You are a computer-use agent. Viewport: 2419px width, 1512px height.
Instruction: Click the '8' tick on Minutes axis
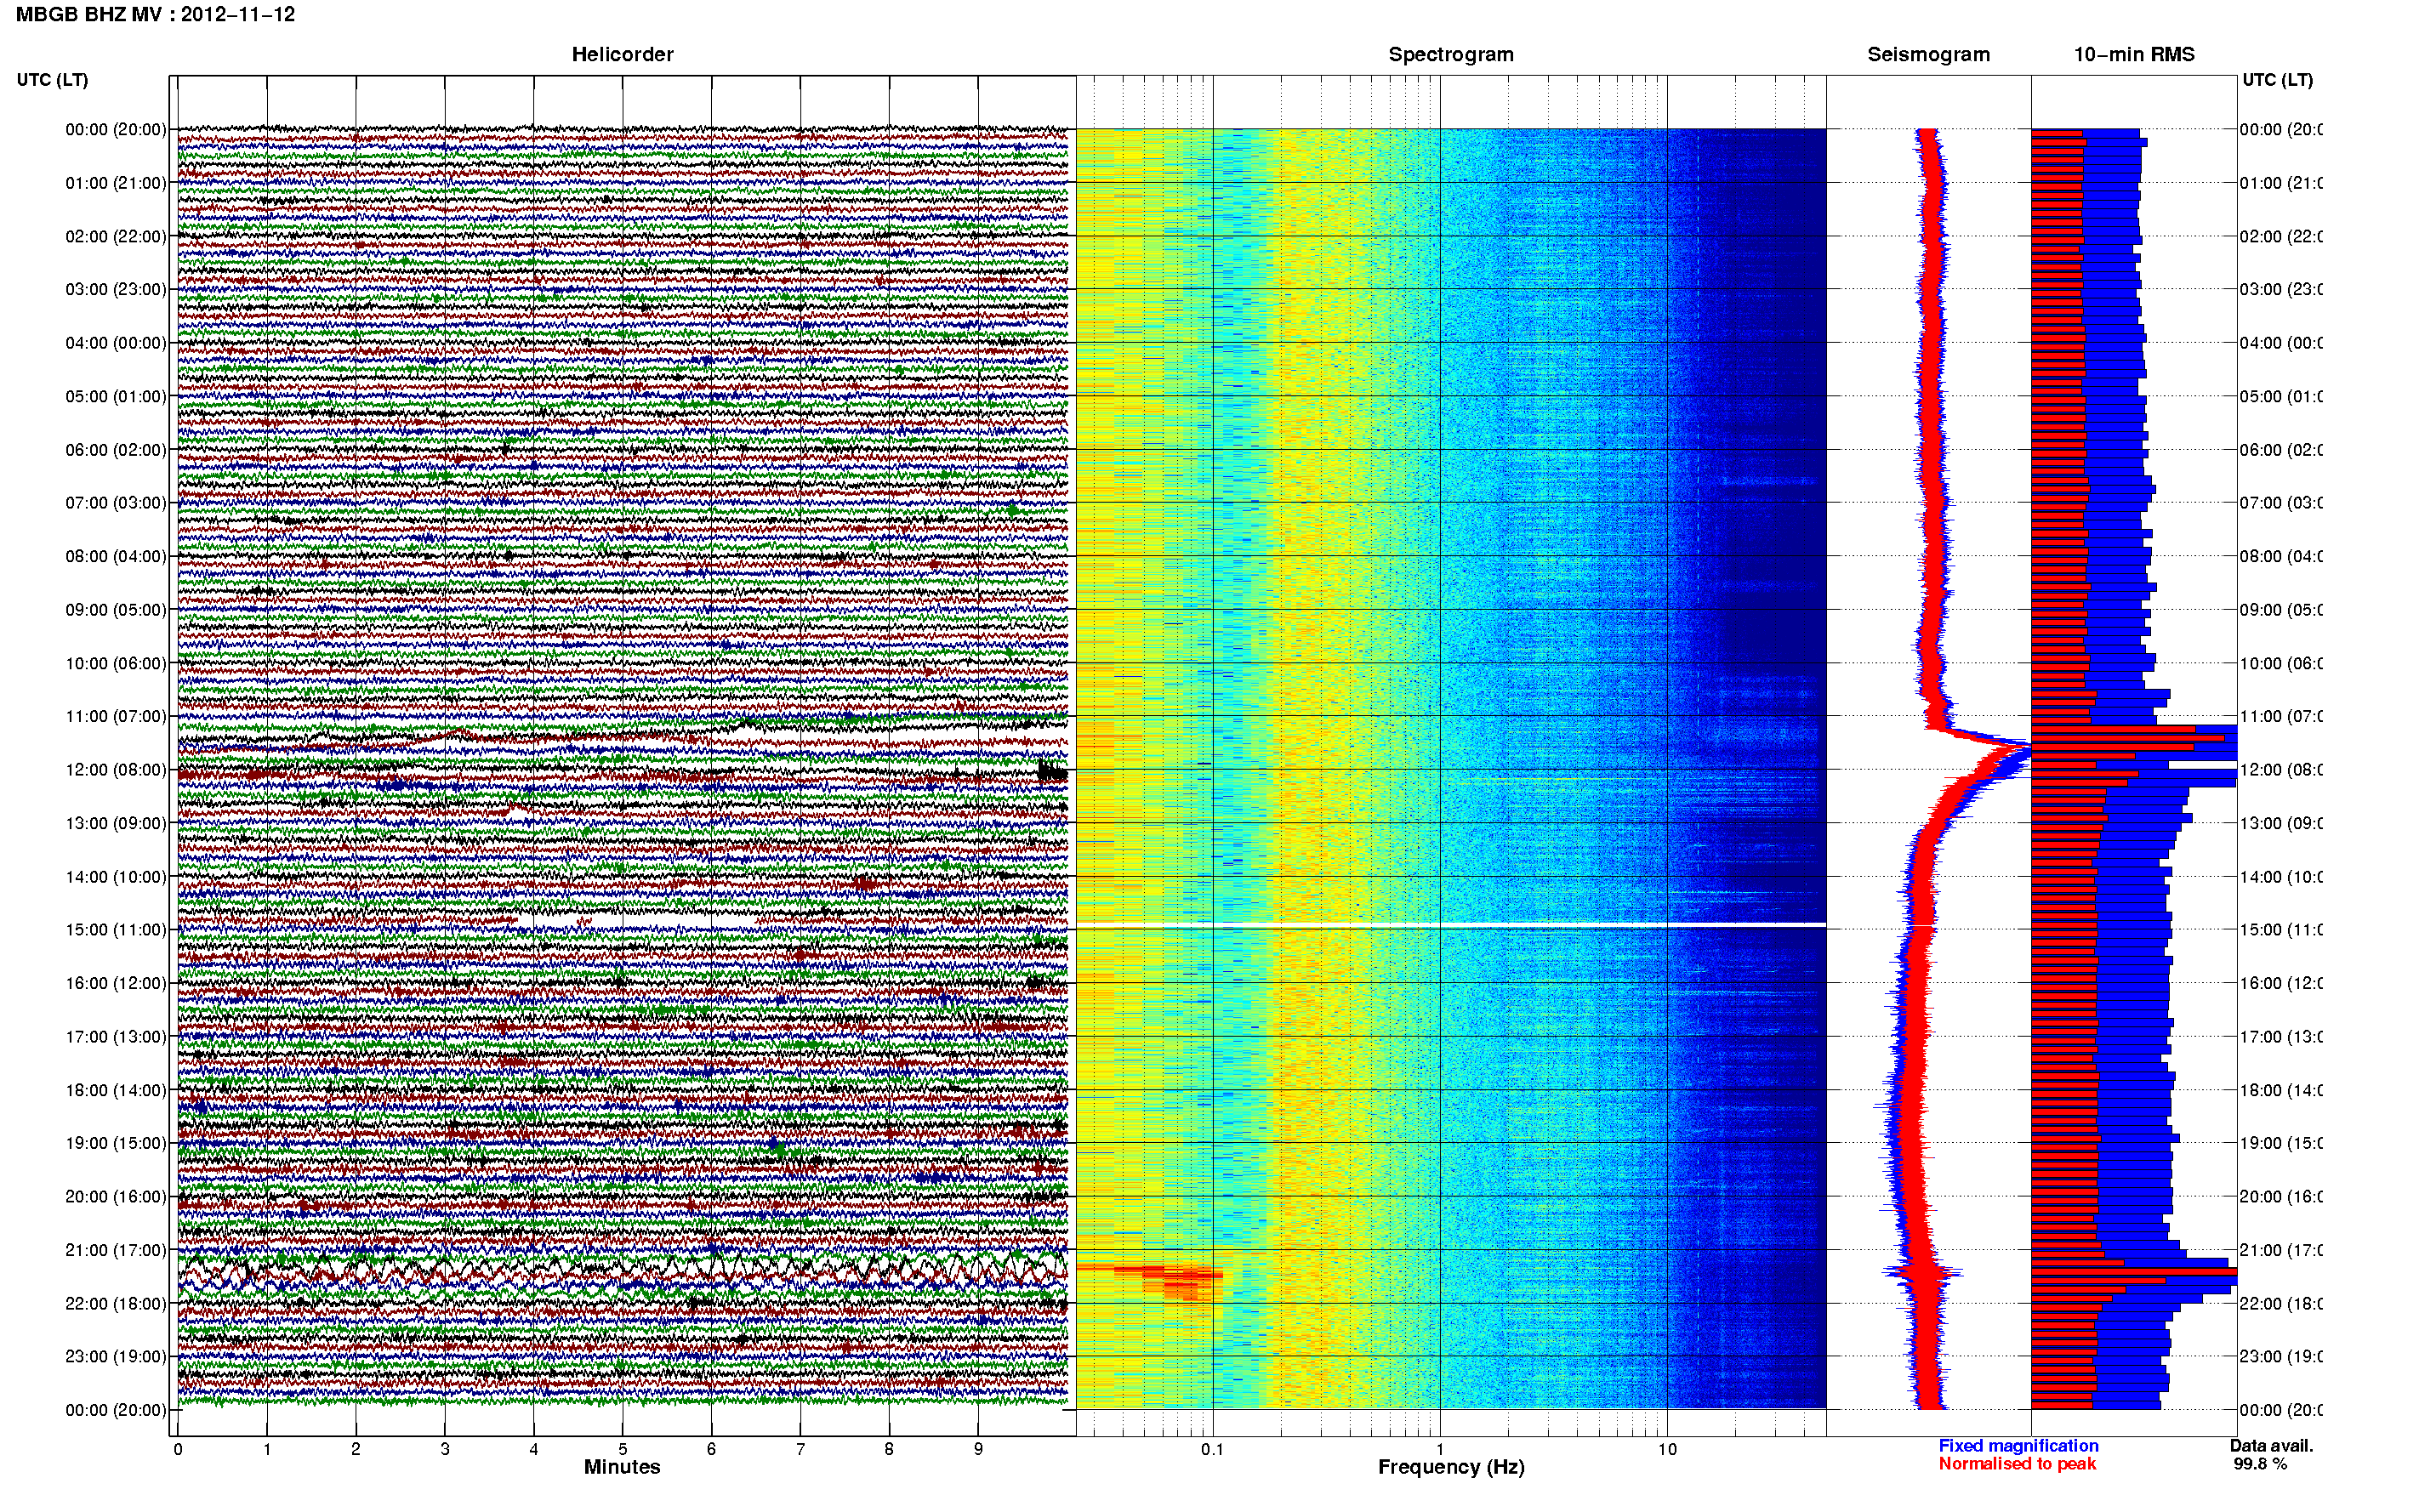click(889, 1449)
